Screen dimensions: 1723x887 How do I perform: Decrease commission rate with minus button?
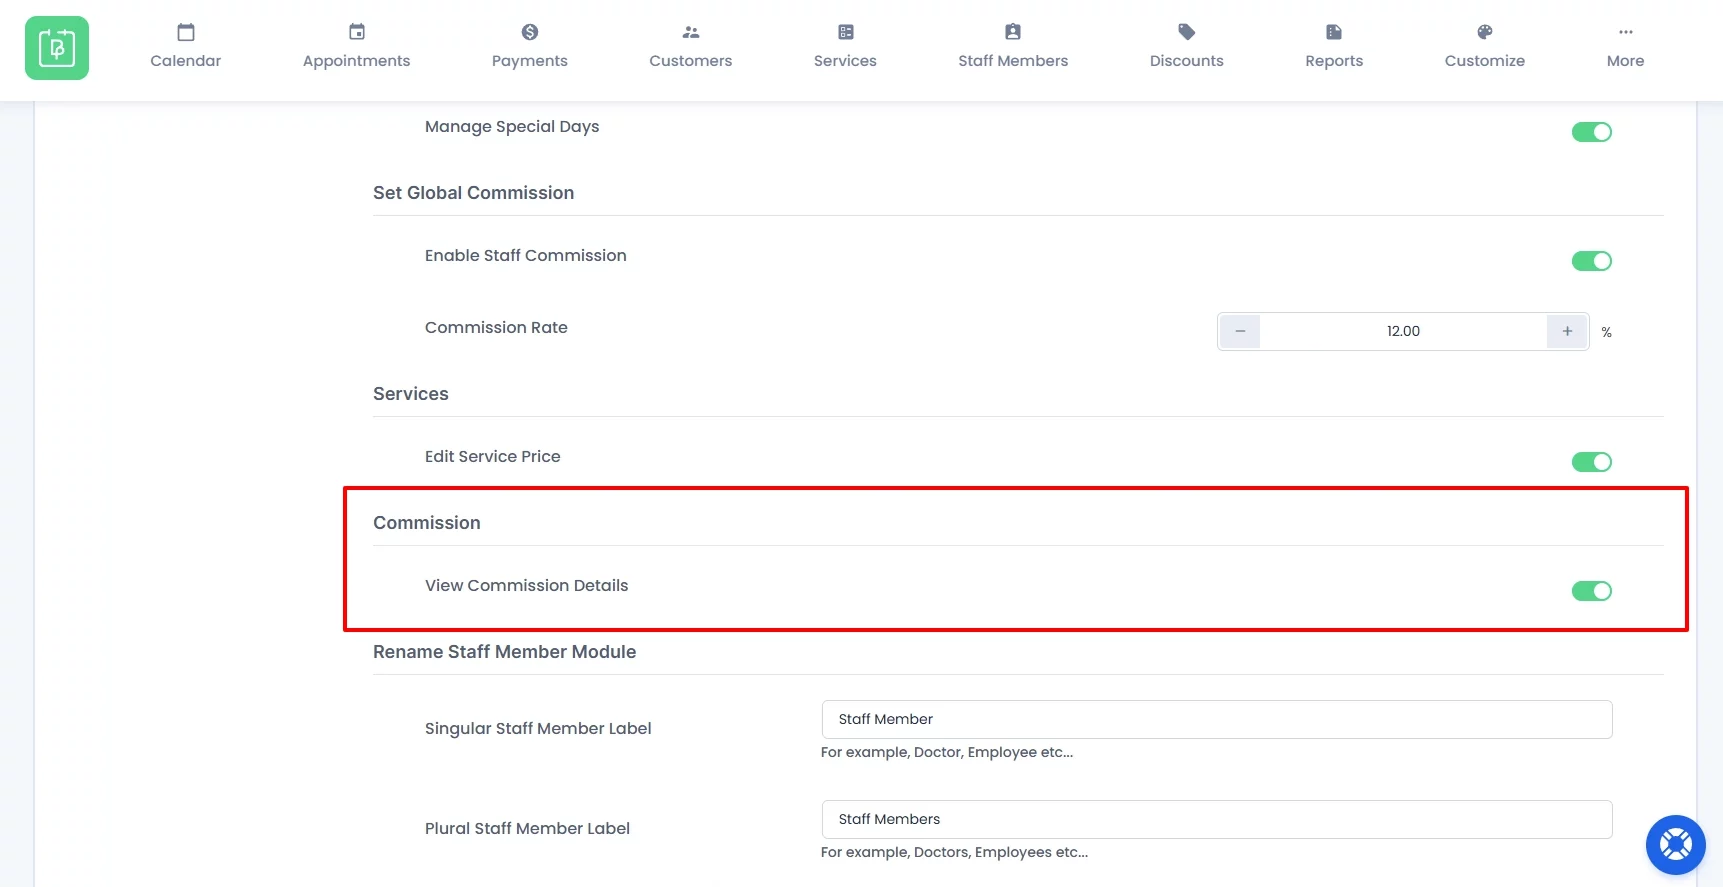[1240, 331]
